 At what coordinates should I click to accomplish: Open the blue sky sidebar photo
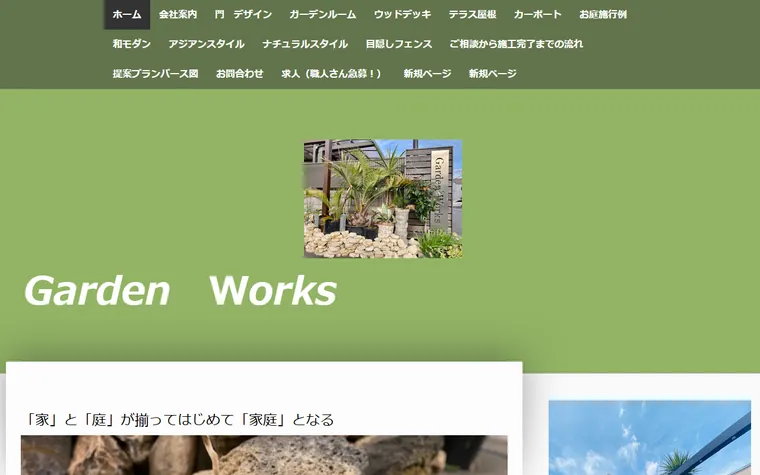pos(649,438)
